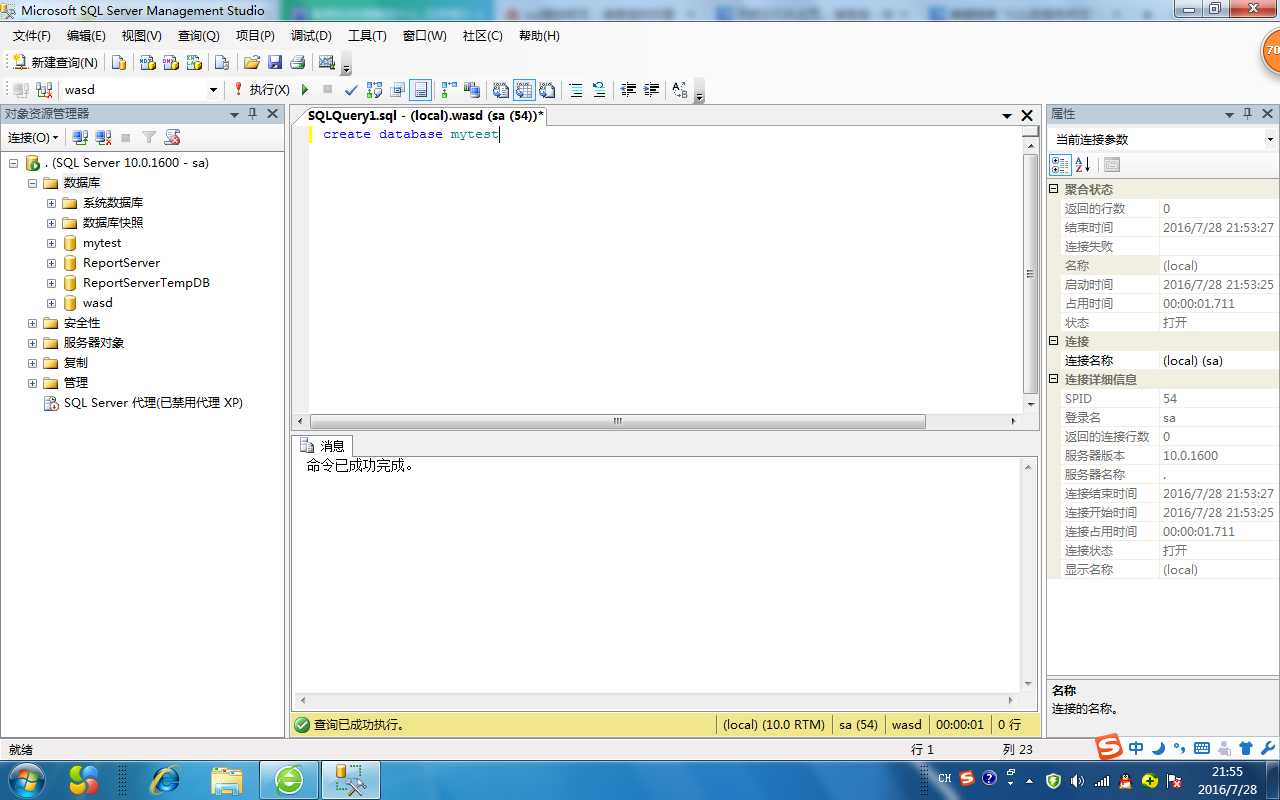This screenshot has height=800, width=1280.
Task: Select ReportServerTempDB in the tree
Action: tap(146, 283)
